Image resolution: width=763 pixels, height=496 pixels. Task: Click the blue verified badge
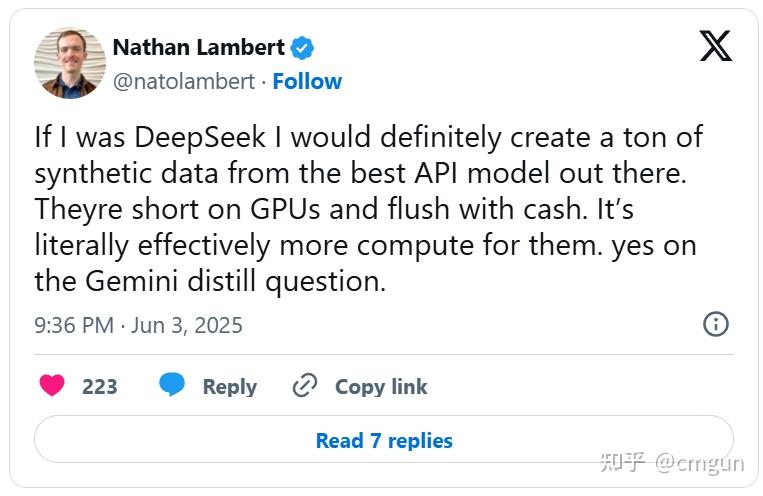pos(302,47)
